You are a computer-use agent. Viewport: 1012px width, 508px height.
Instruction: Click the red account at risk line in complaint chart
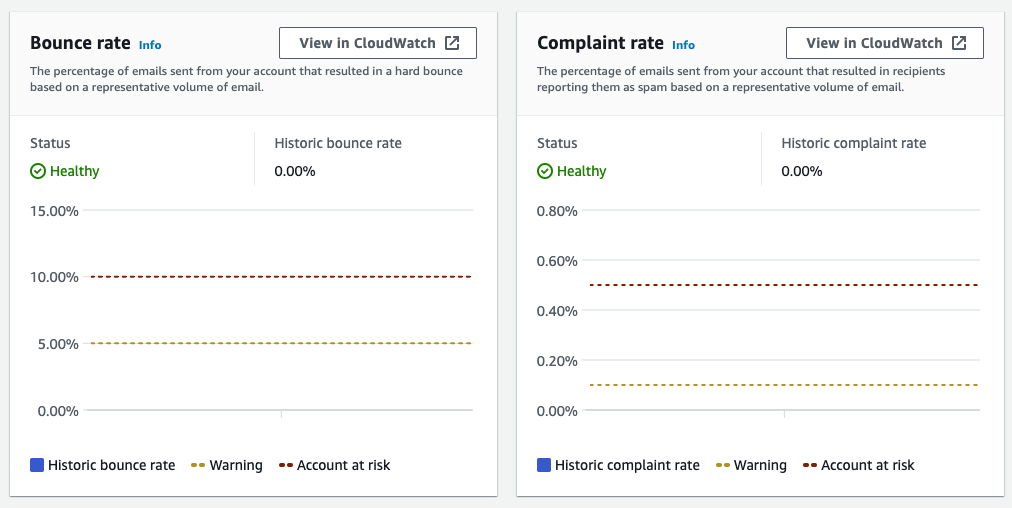[787, 285]
